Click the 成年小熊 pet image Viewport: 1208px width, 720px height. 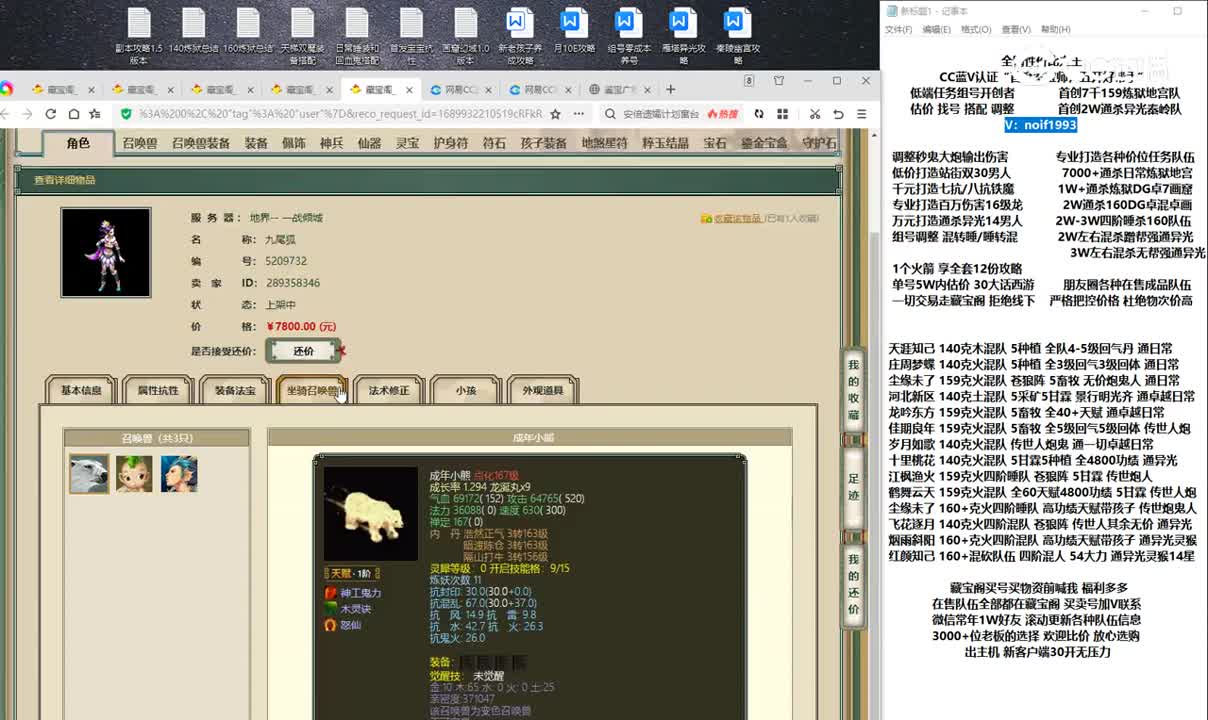click(371, 513)
